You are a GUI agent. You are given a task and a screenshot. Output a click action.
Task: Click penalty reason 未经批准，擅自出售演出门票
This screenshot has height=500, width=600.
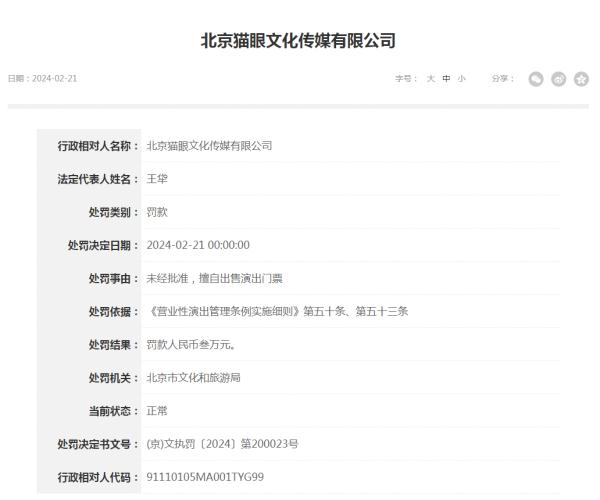pos(214,278)
